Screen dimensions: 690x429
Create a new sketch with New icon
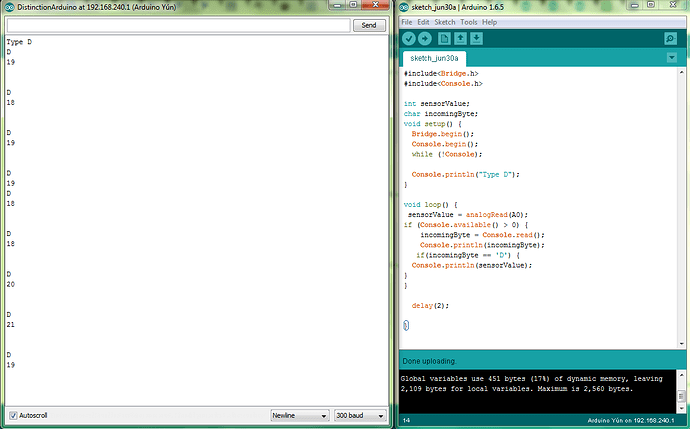coord(444,39)
